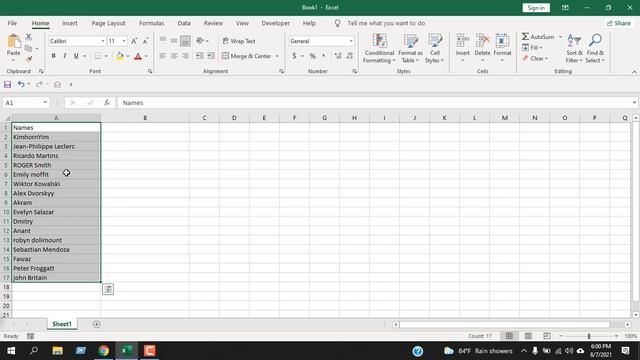Toggle align text right
Screen dimensions: 640x360
click(x=185, y=56)
